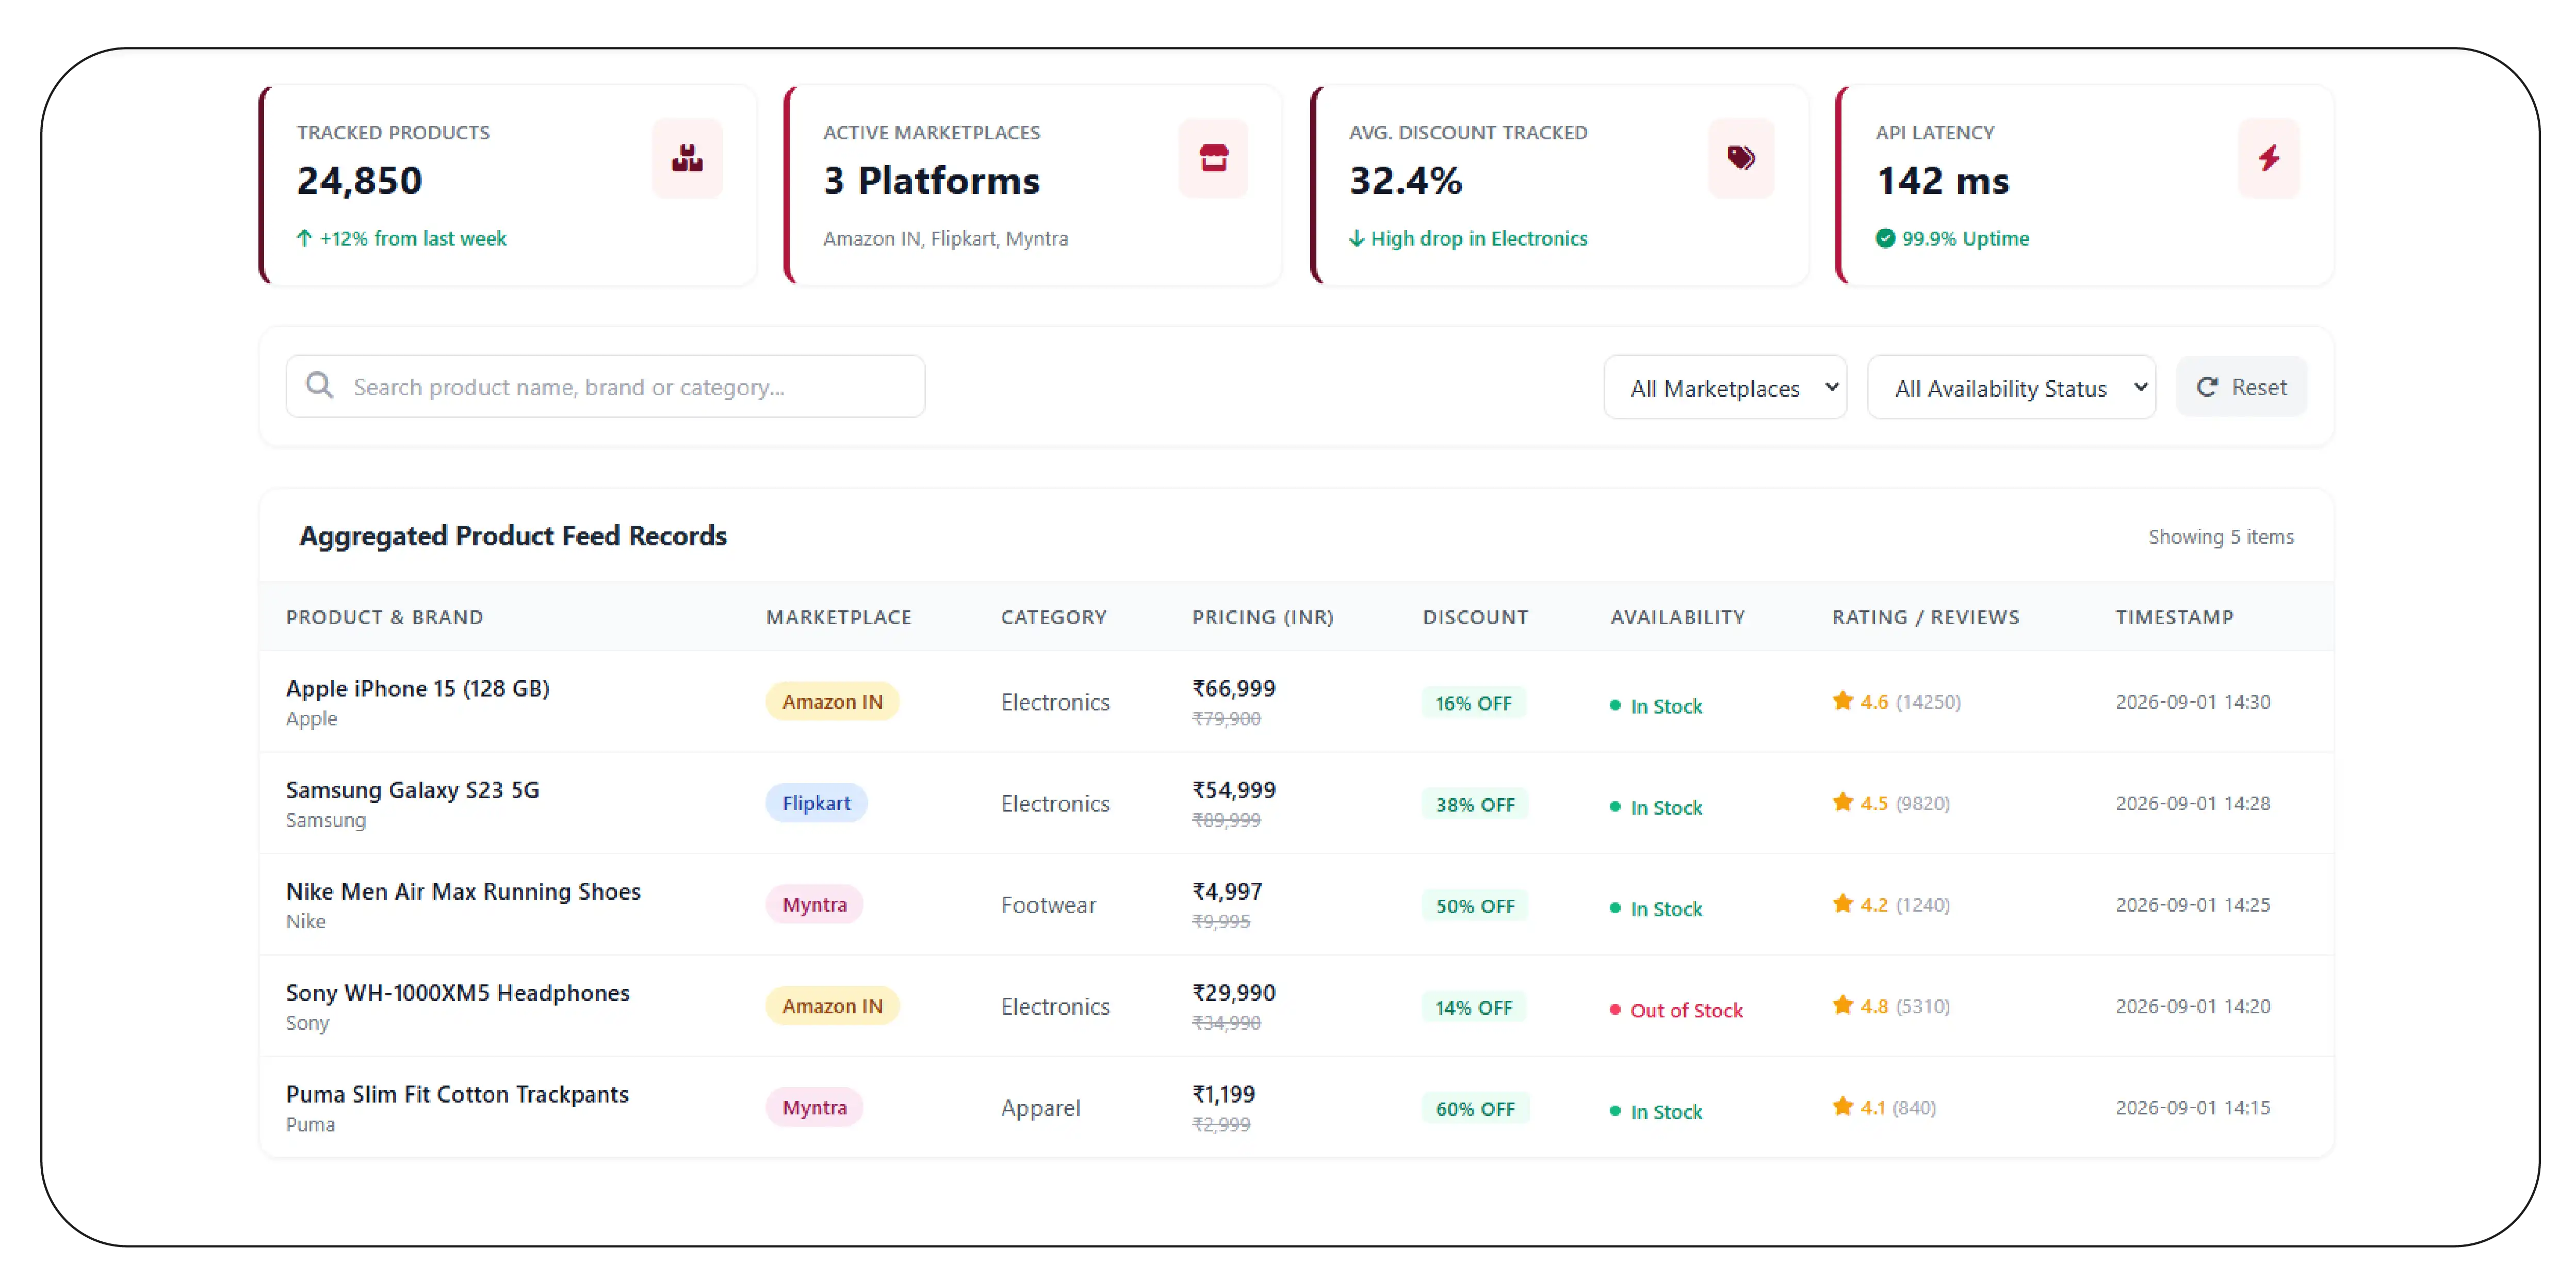Click the 2026-09-01 14:30 timestamp

[x=2192, y=702]
